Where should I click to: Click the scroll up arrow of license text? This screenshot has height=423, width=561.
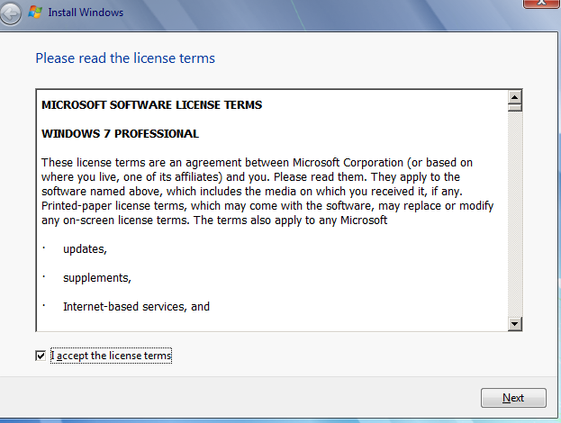[515, 97]
